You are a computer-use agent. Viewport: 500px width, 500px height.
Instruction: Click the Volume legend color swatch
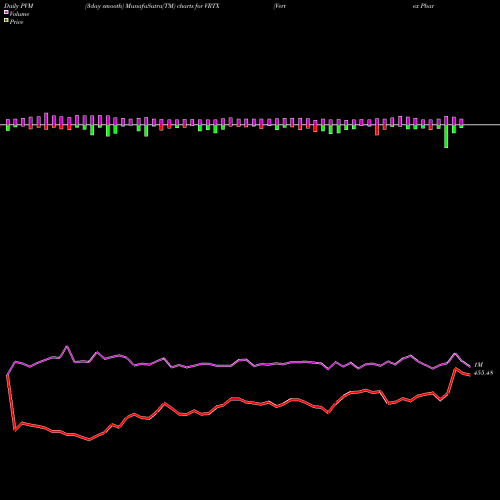(6, 12)
